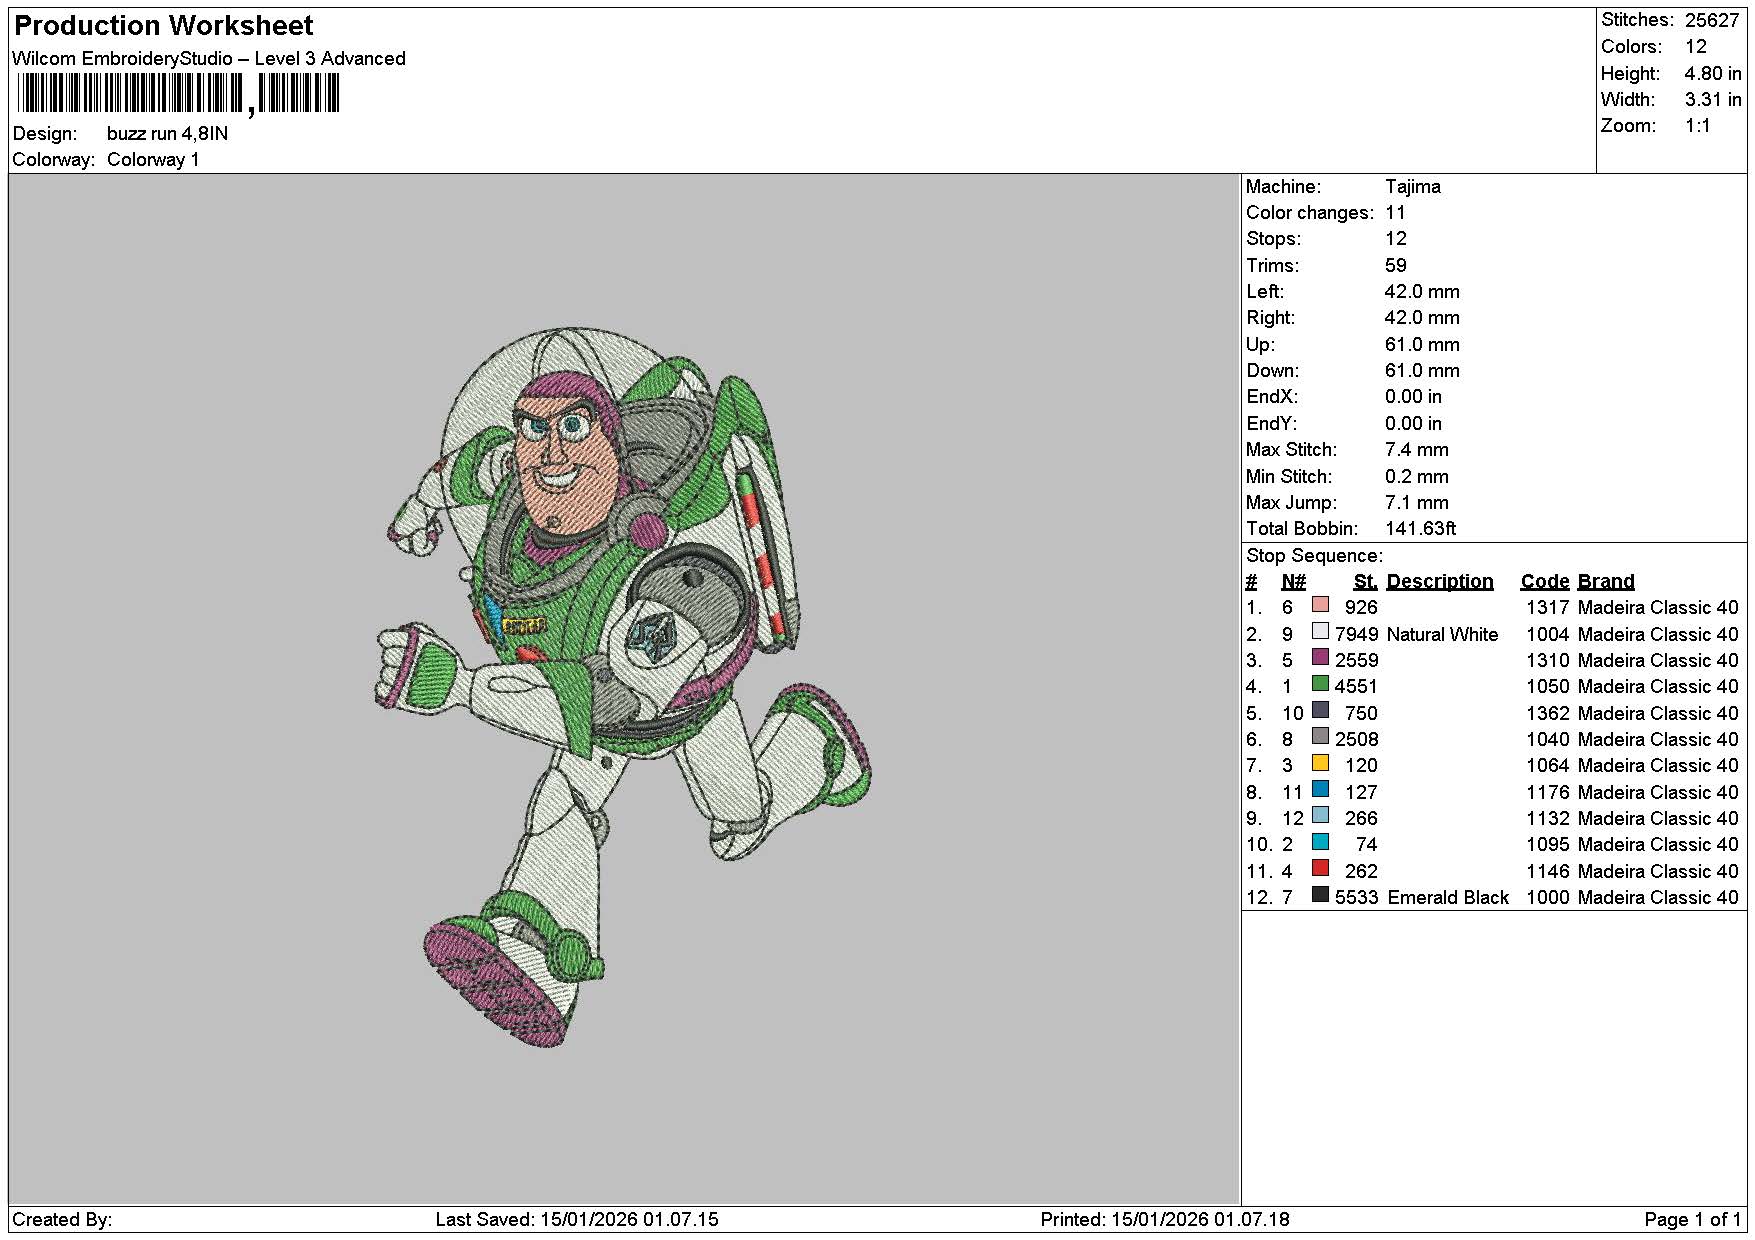Image resolution: width=1755 pixels, height=1240 pixels.
Task: Click the Width value '3.31 in'
Action: (x=1712, y=100)
